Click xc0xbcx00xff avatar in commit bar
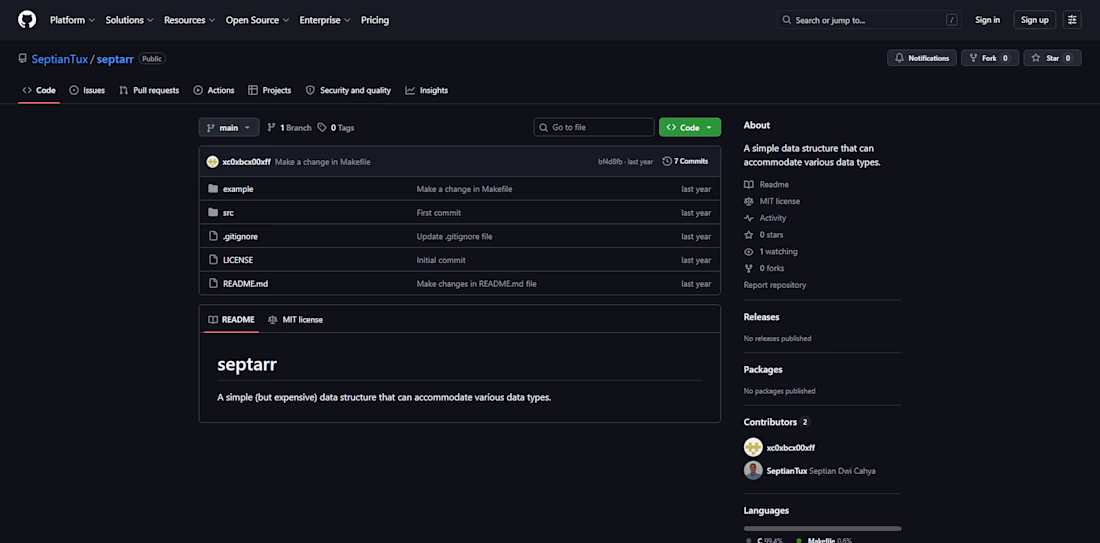Viewport: 1100px width, 543px height. [x=213, y=161]
